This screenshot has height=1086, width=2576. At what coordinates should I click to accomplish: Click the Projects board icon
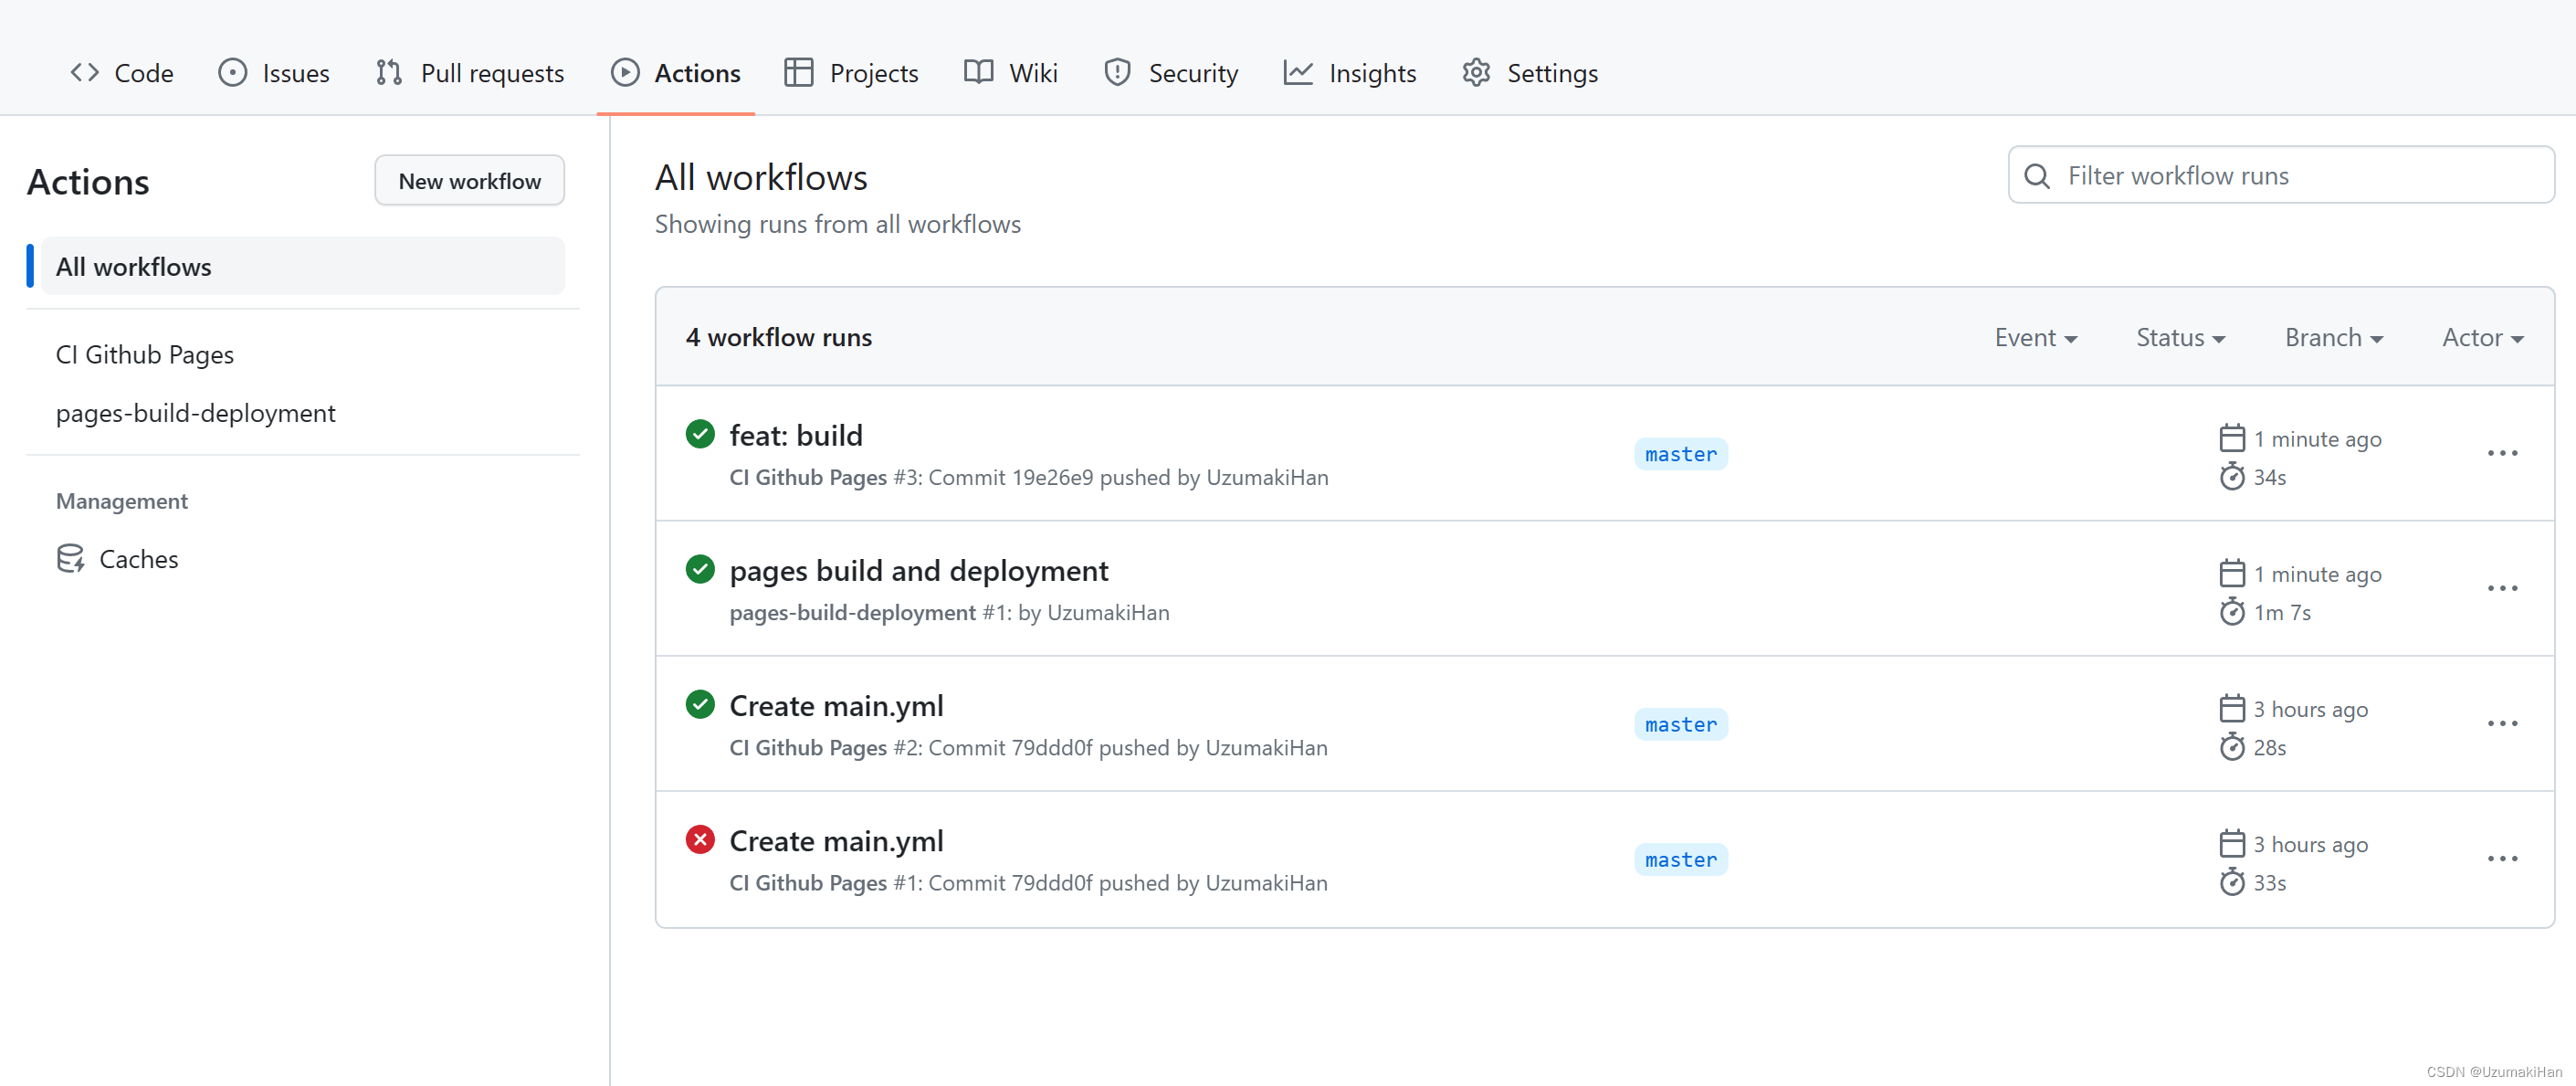click(798, 72)
